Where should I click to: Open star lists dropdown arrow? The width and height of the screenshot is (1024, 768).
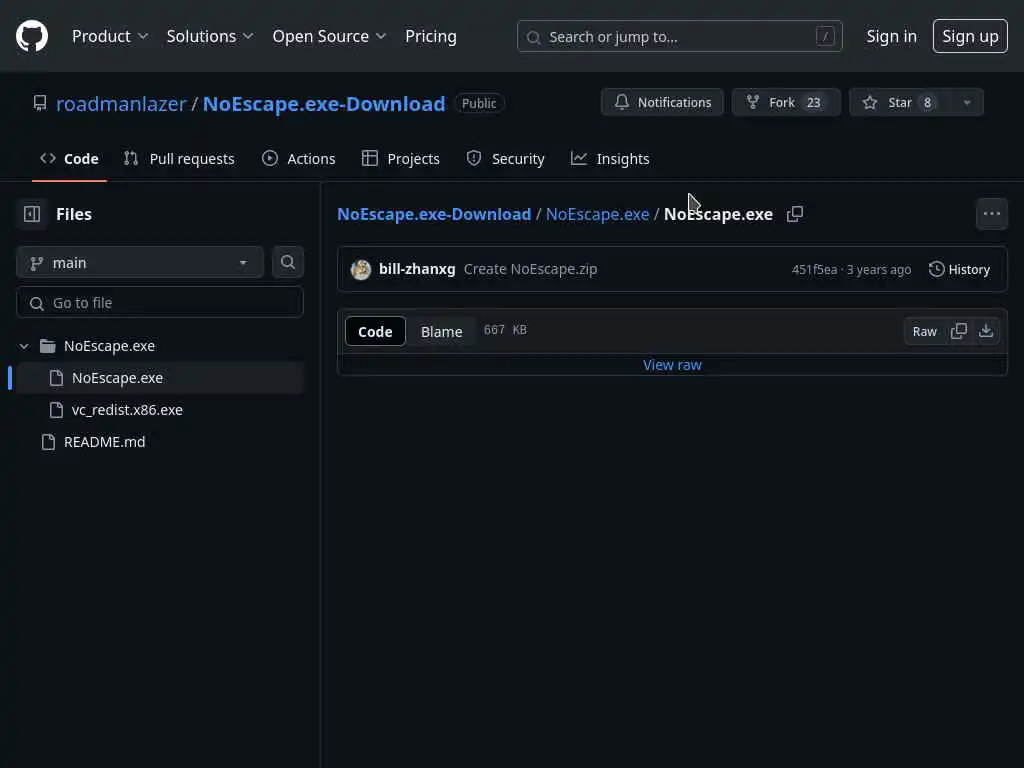tap(967, 103)
